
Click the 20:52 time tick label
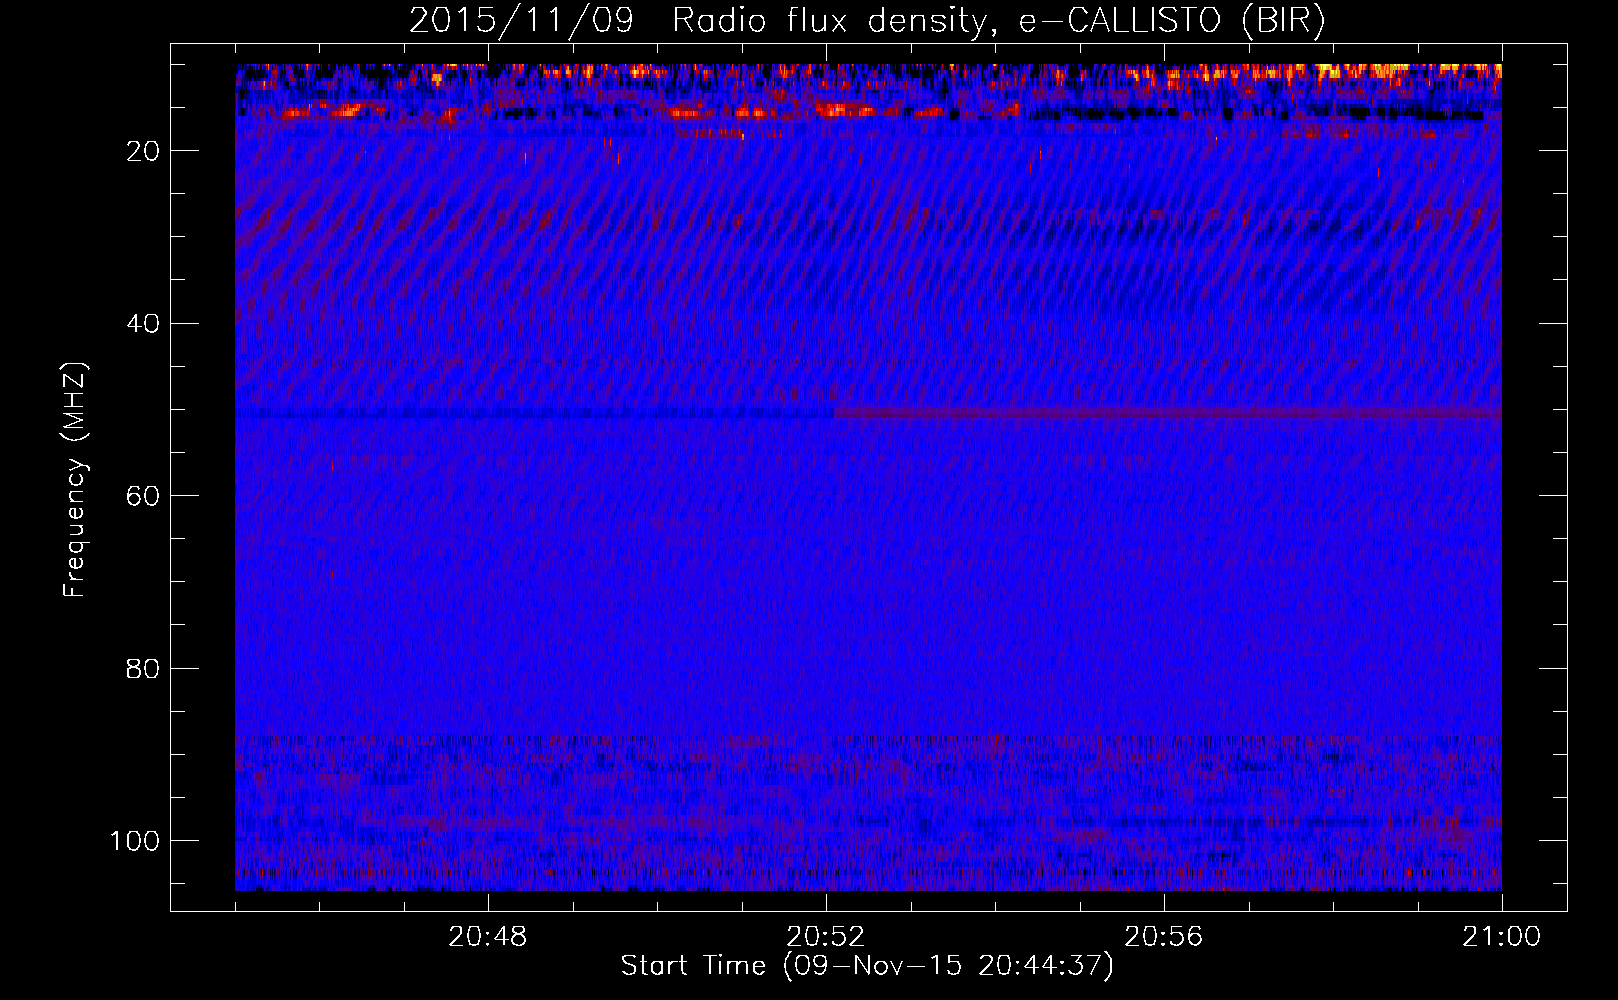[x=826, y=937]
